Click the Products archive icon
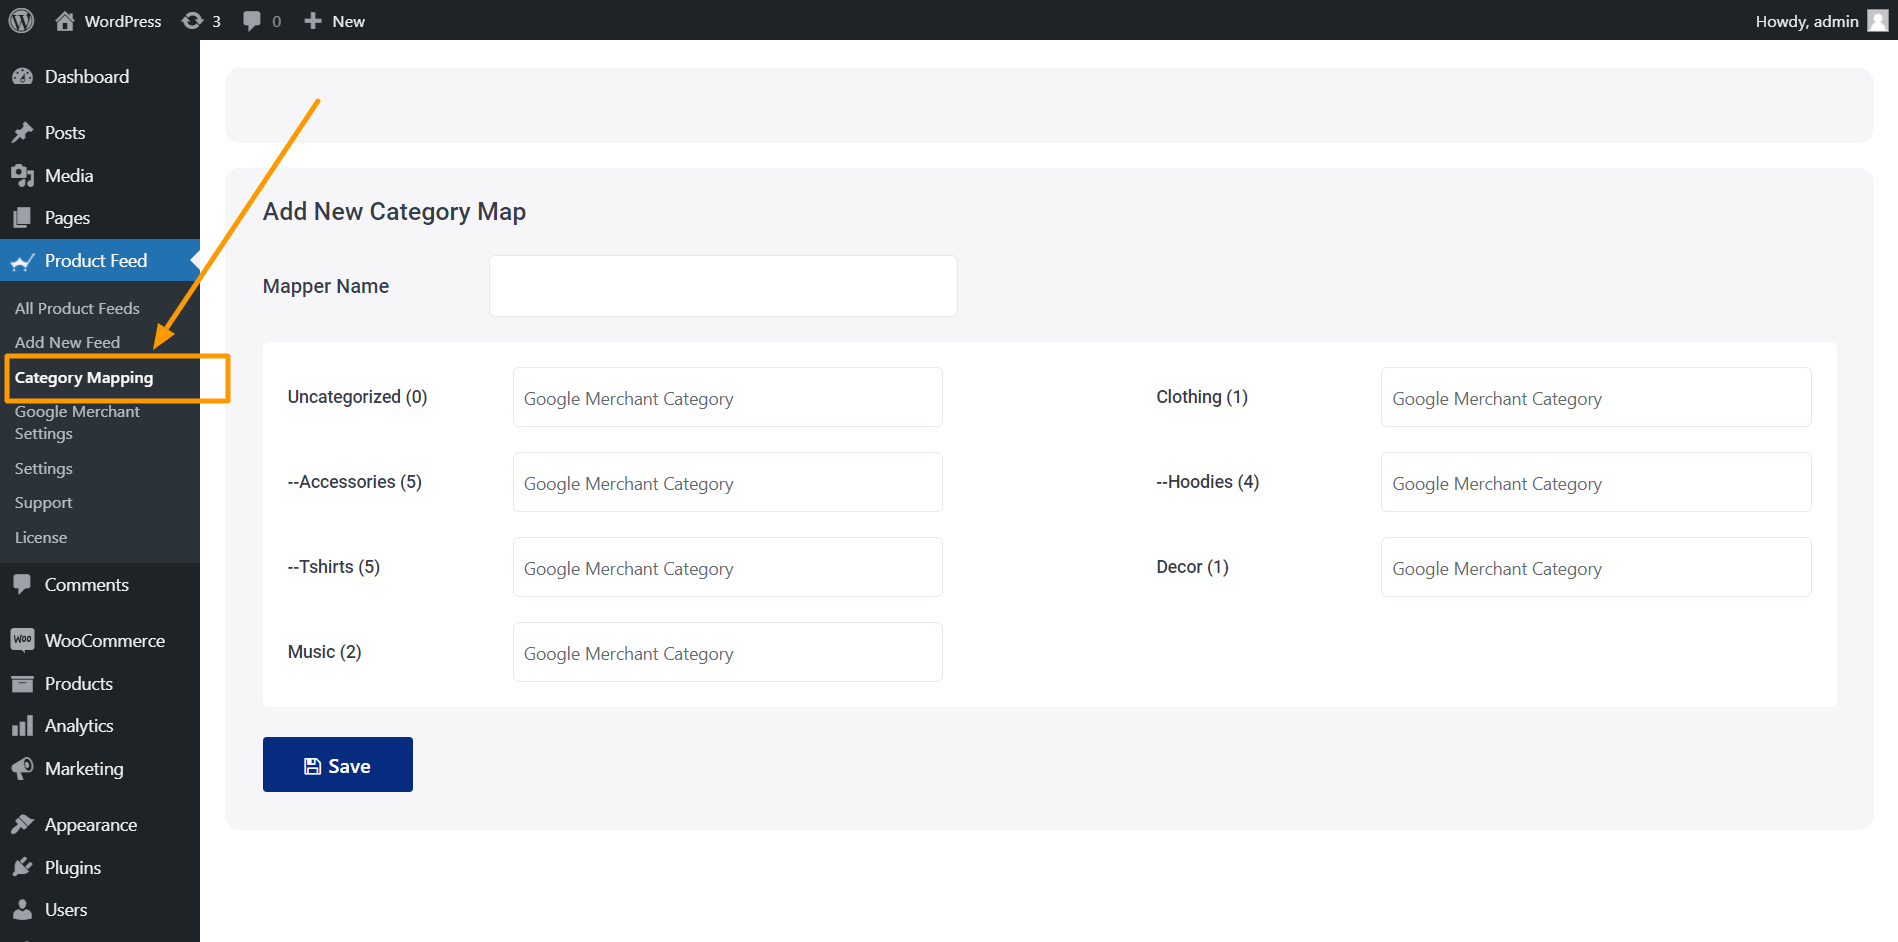This screenshot has height=942, width=1898. 22,684
